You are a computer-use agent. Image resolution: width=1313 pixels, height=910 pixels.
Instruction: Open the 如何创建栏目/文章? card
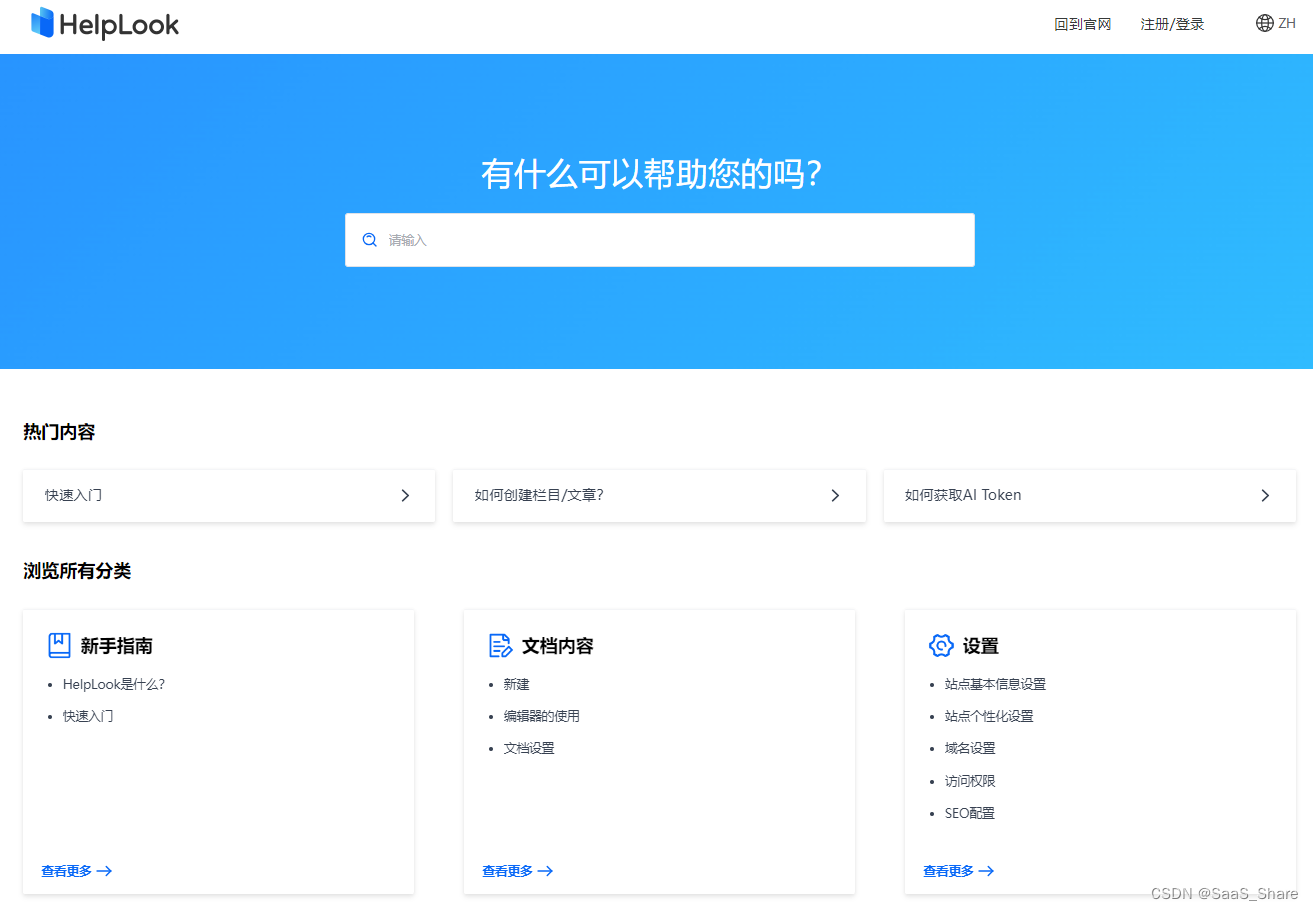(659, 495)
